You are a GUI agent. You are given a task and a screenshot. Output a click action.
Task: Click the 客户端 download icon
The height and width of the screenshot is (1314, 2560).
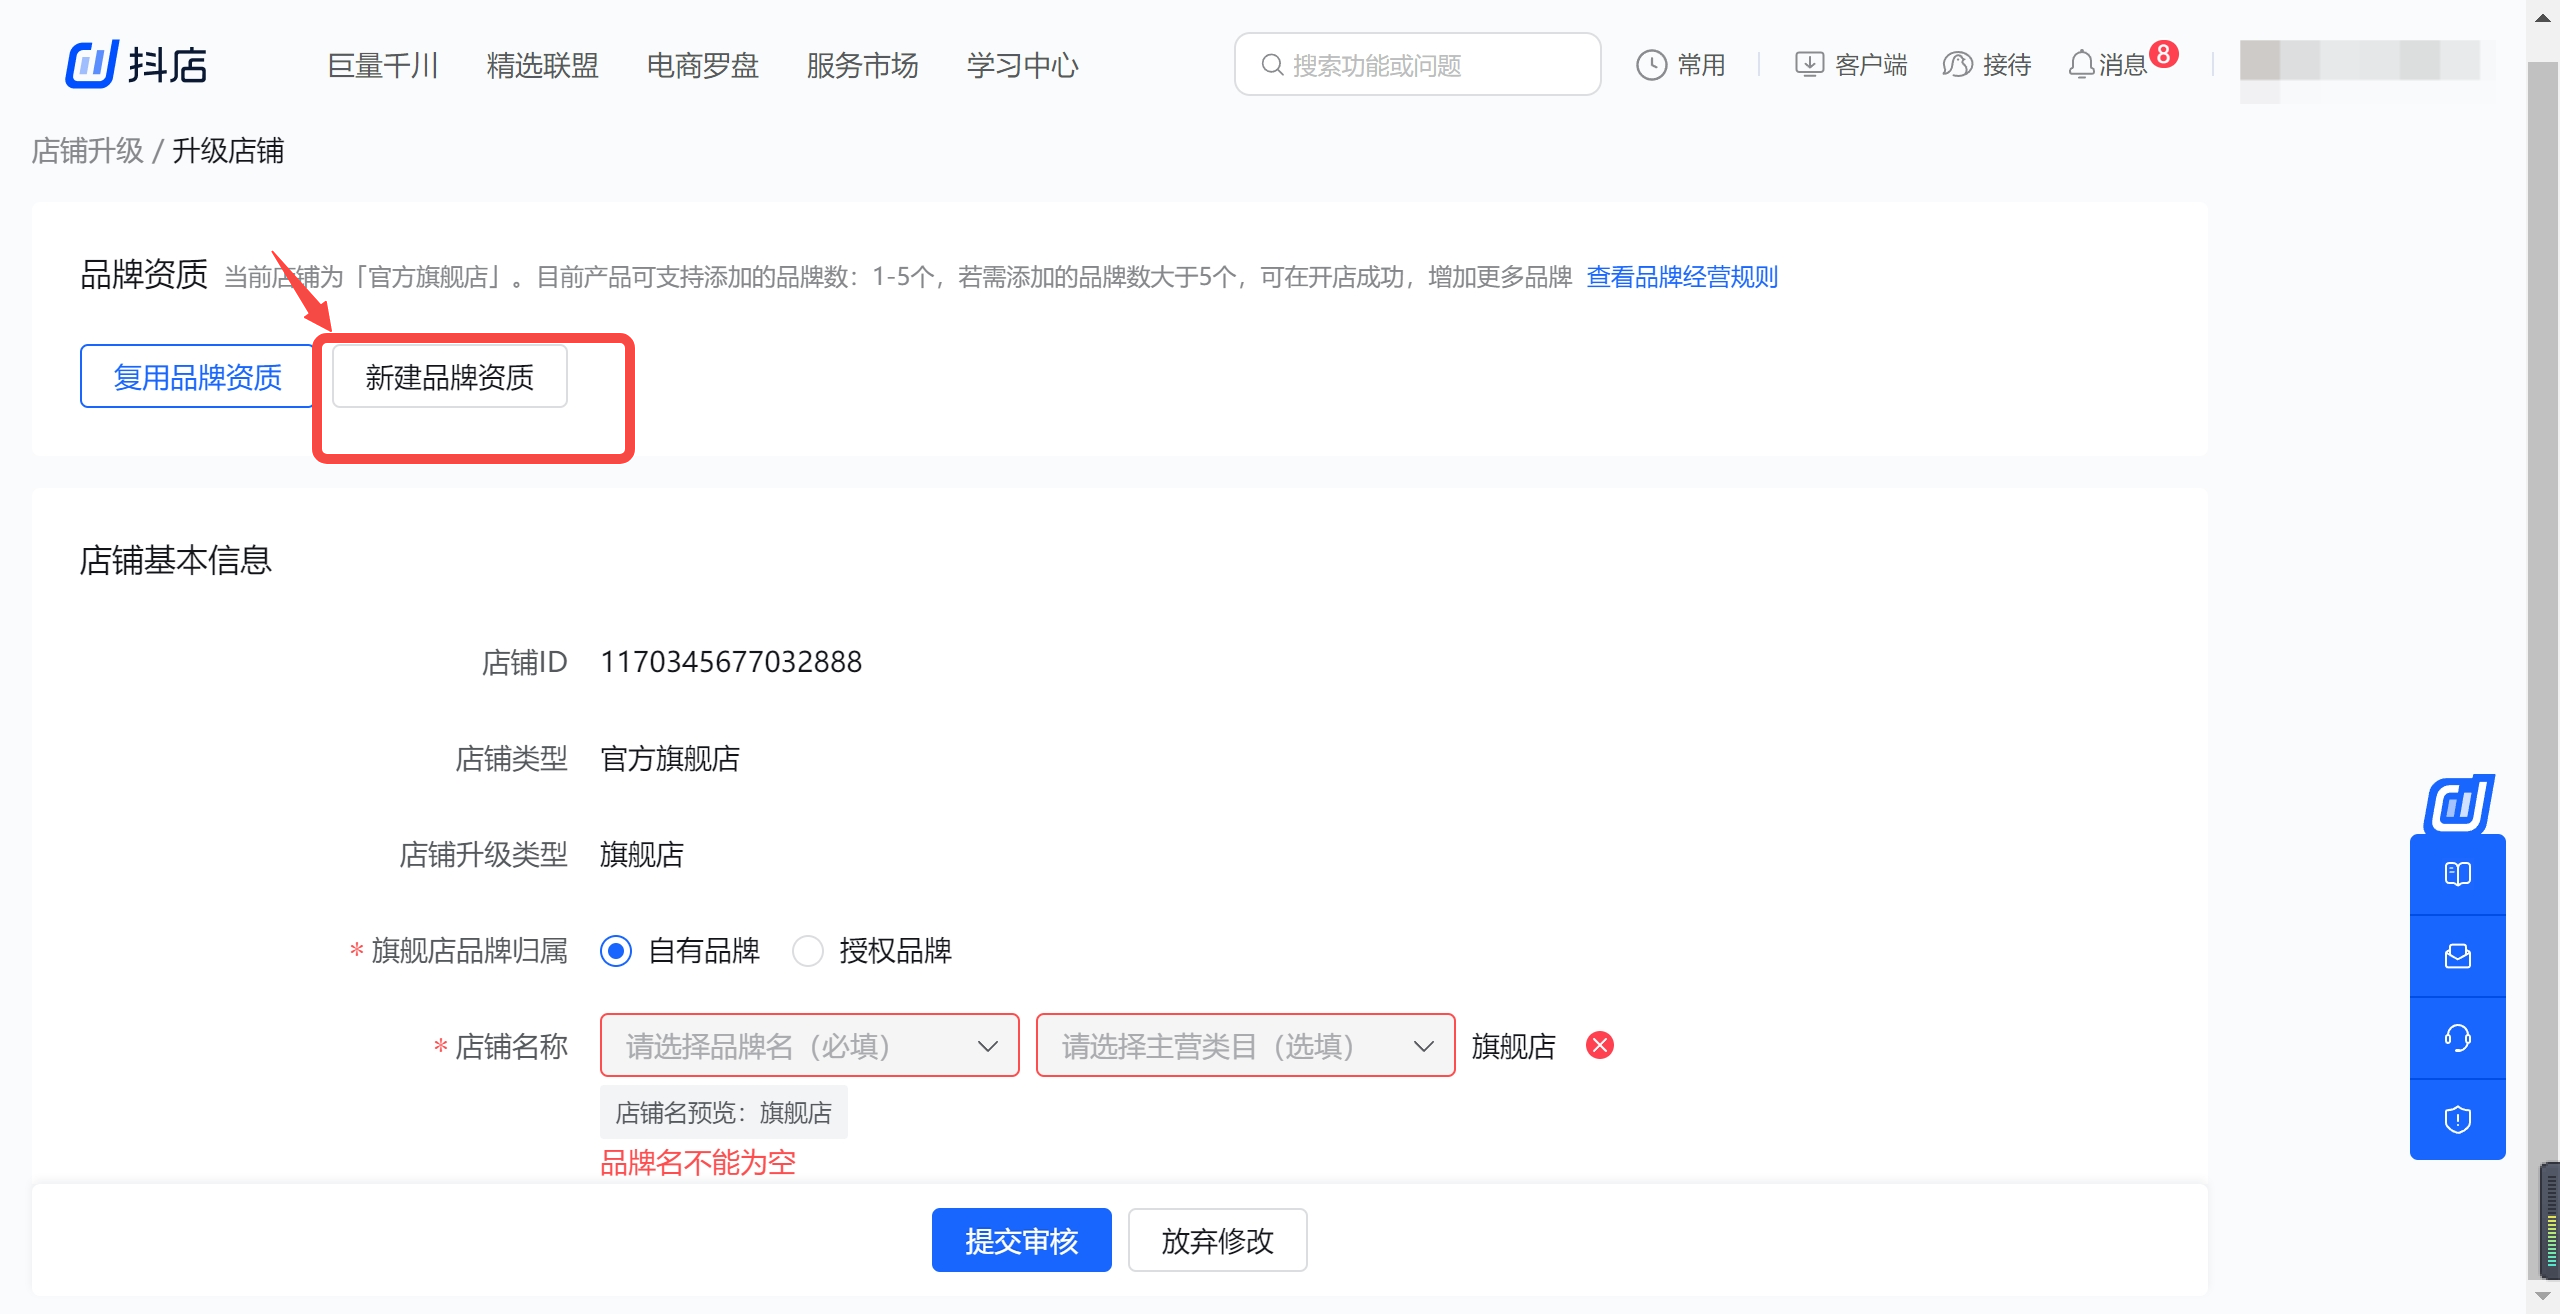pyautogui.click(x=1809, y=65)
